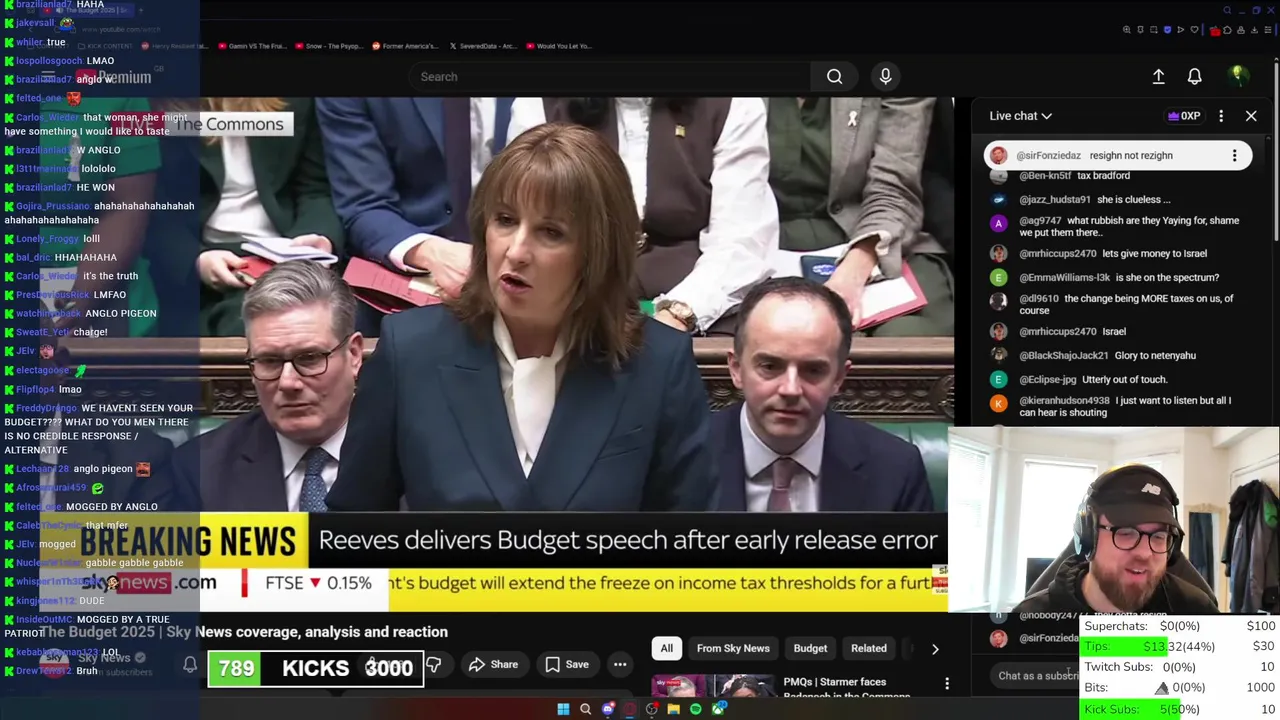Open the upload/create arrow icon
Image resolution: width=1280 pixels, height=720 pixels.
[x=1158, y=77]
